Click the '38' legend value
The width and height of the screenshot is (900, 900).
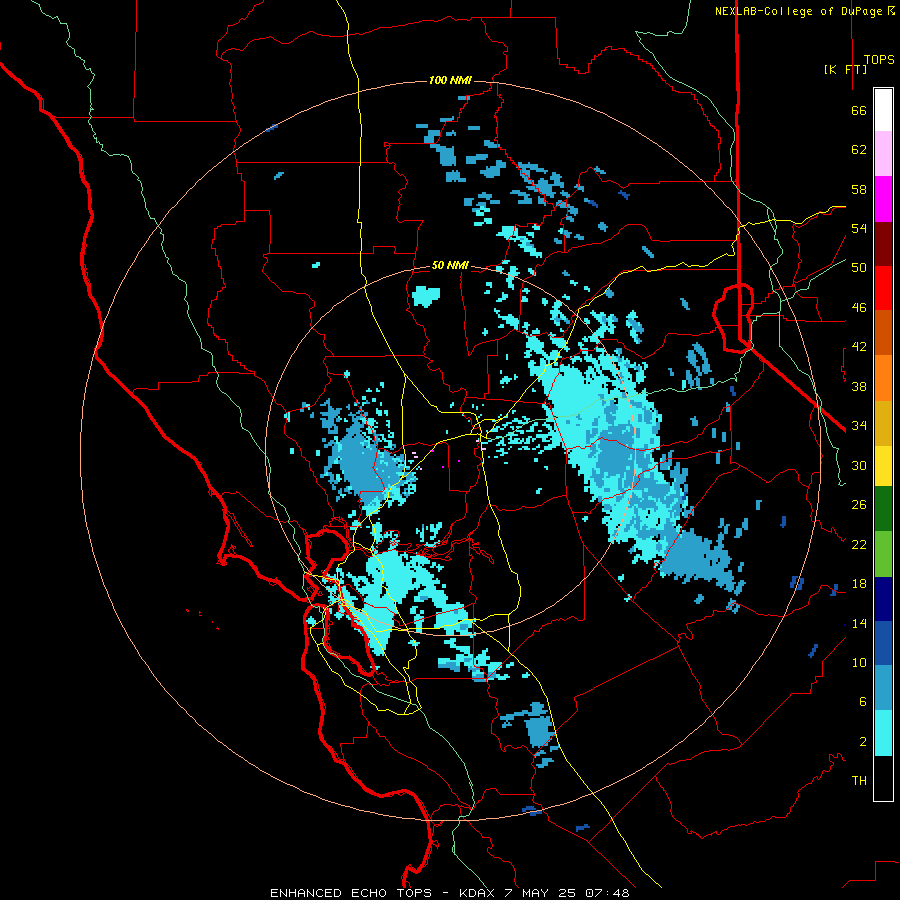coord(859,386)
